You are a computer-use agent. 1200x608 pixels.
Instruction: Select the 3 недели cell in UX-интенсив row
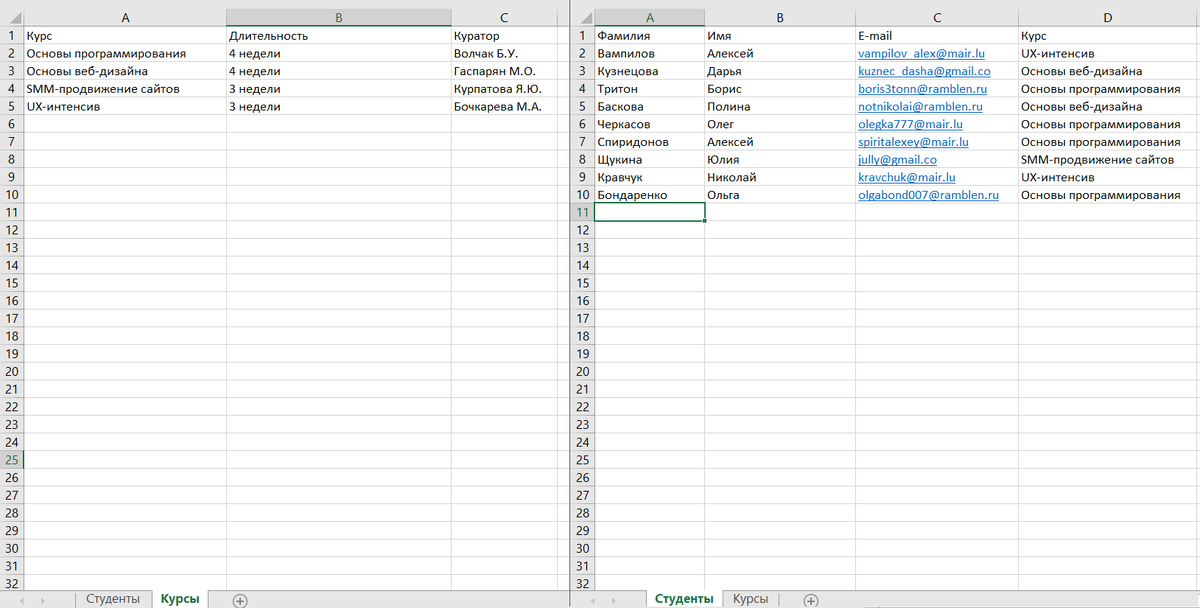point(339,106)
